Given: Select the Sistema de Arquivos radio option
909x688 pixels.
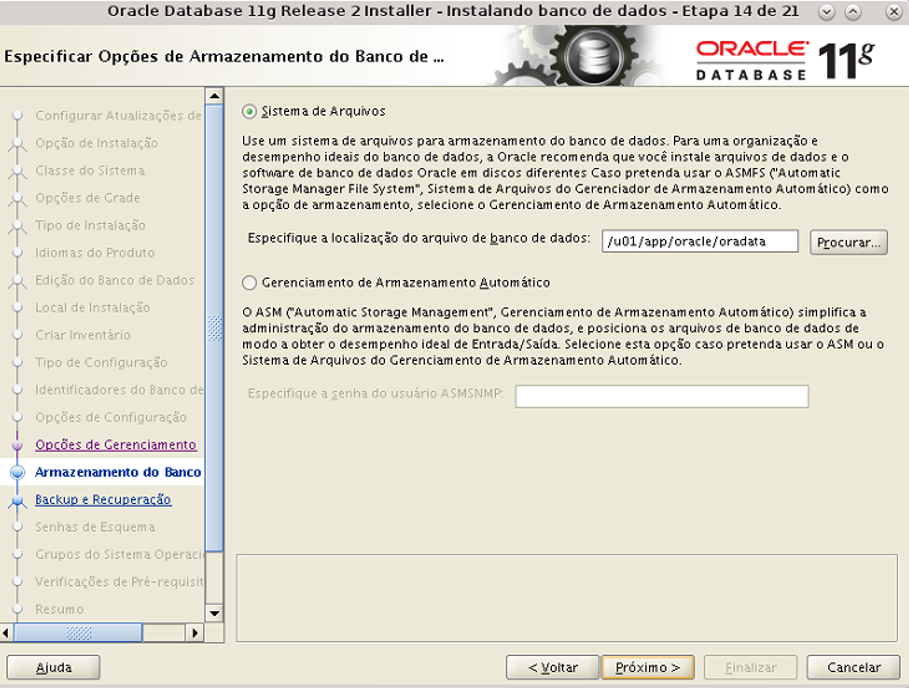Looking at the screenshot, I should tap(249, 111).
